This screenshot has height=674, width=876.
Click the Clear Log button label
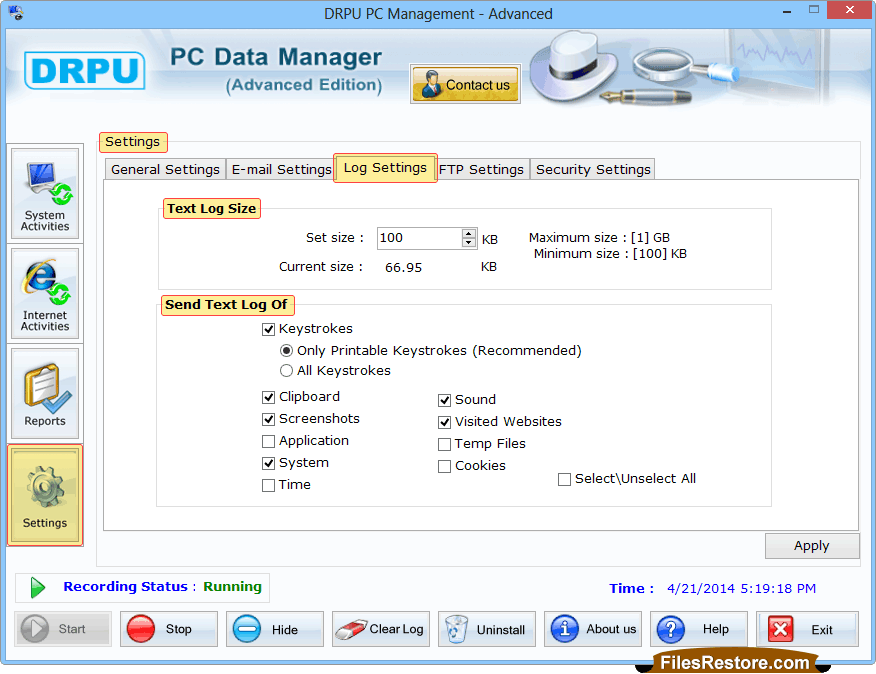point(397,629)
